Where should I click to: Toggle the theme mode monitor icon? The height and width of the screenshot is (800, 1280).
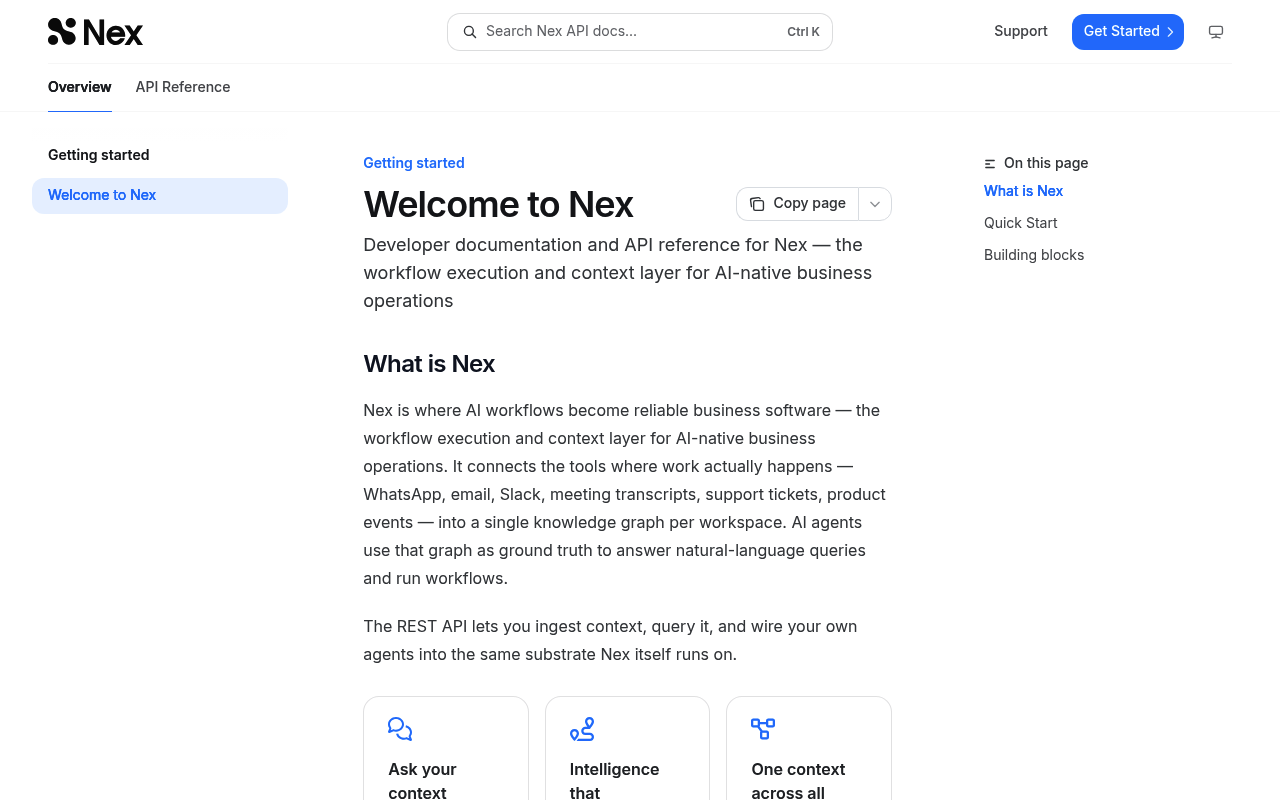click(x=1216, y=32)
